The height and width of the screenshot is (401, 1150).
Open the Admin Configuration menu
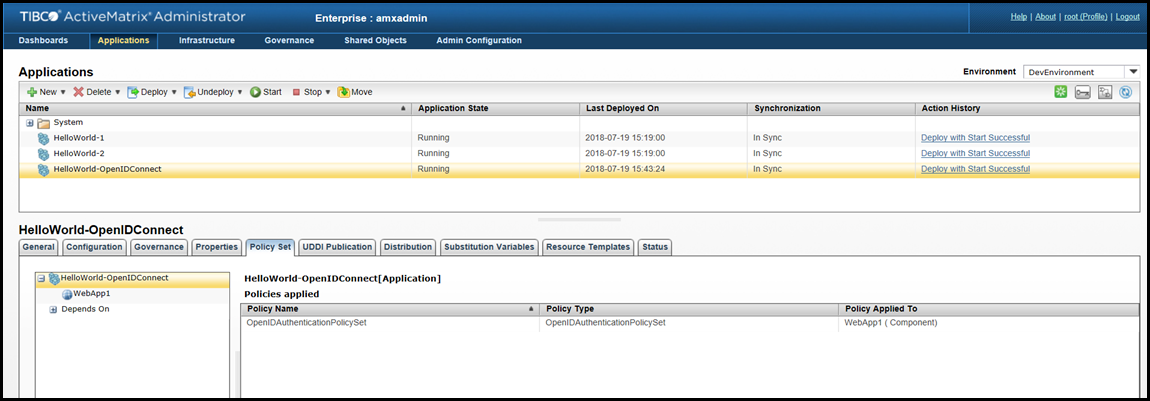(479, 40)
